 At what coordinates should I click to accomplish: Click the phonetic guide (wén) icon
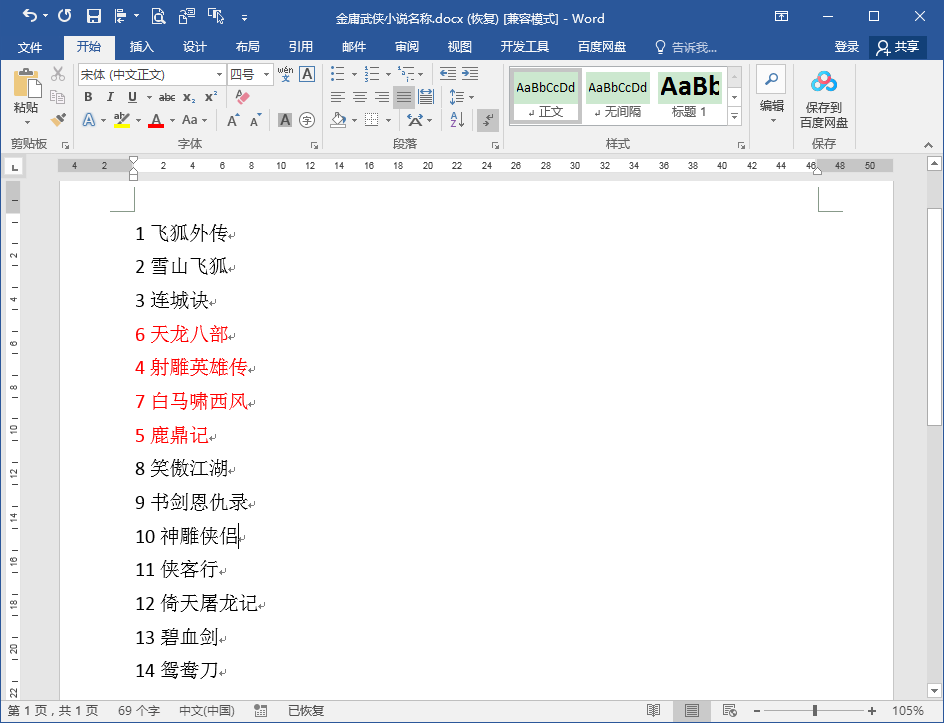285,74
